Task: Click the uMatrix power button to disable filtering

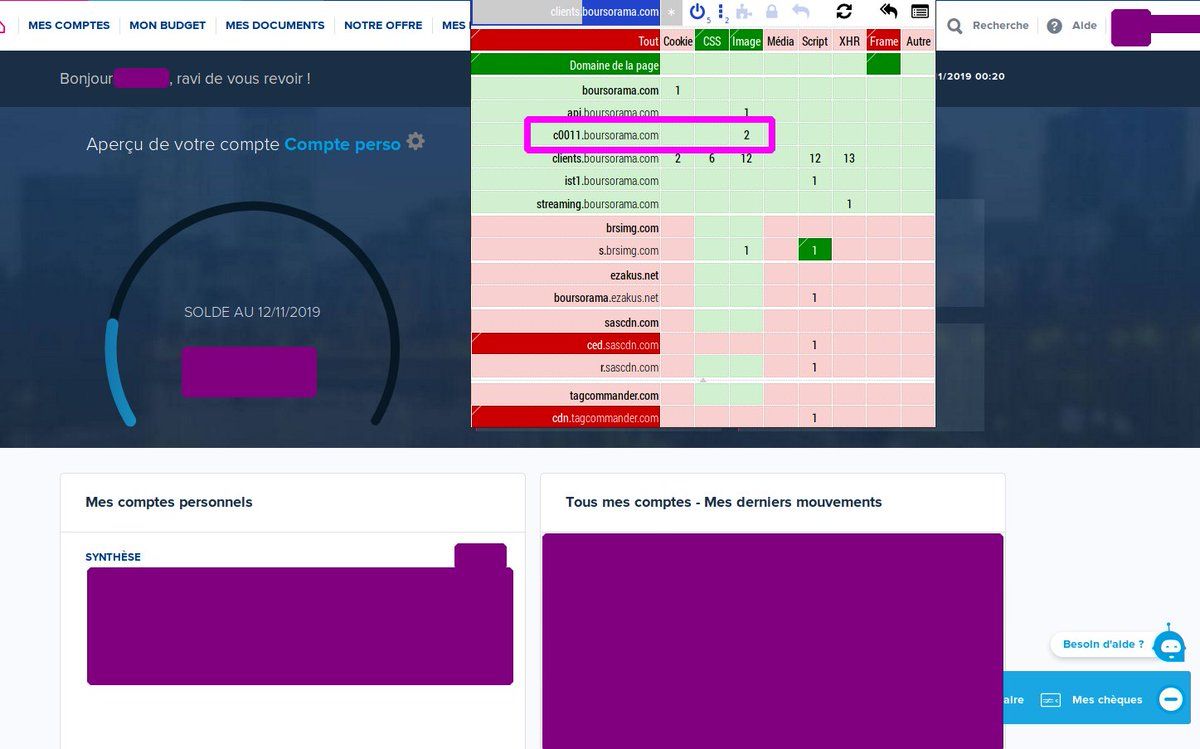Action: point(697,12)
